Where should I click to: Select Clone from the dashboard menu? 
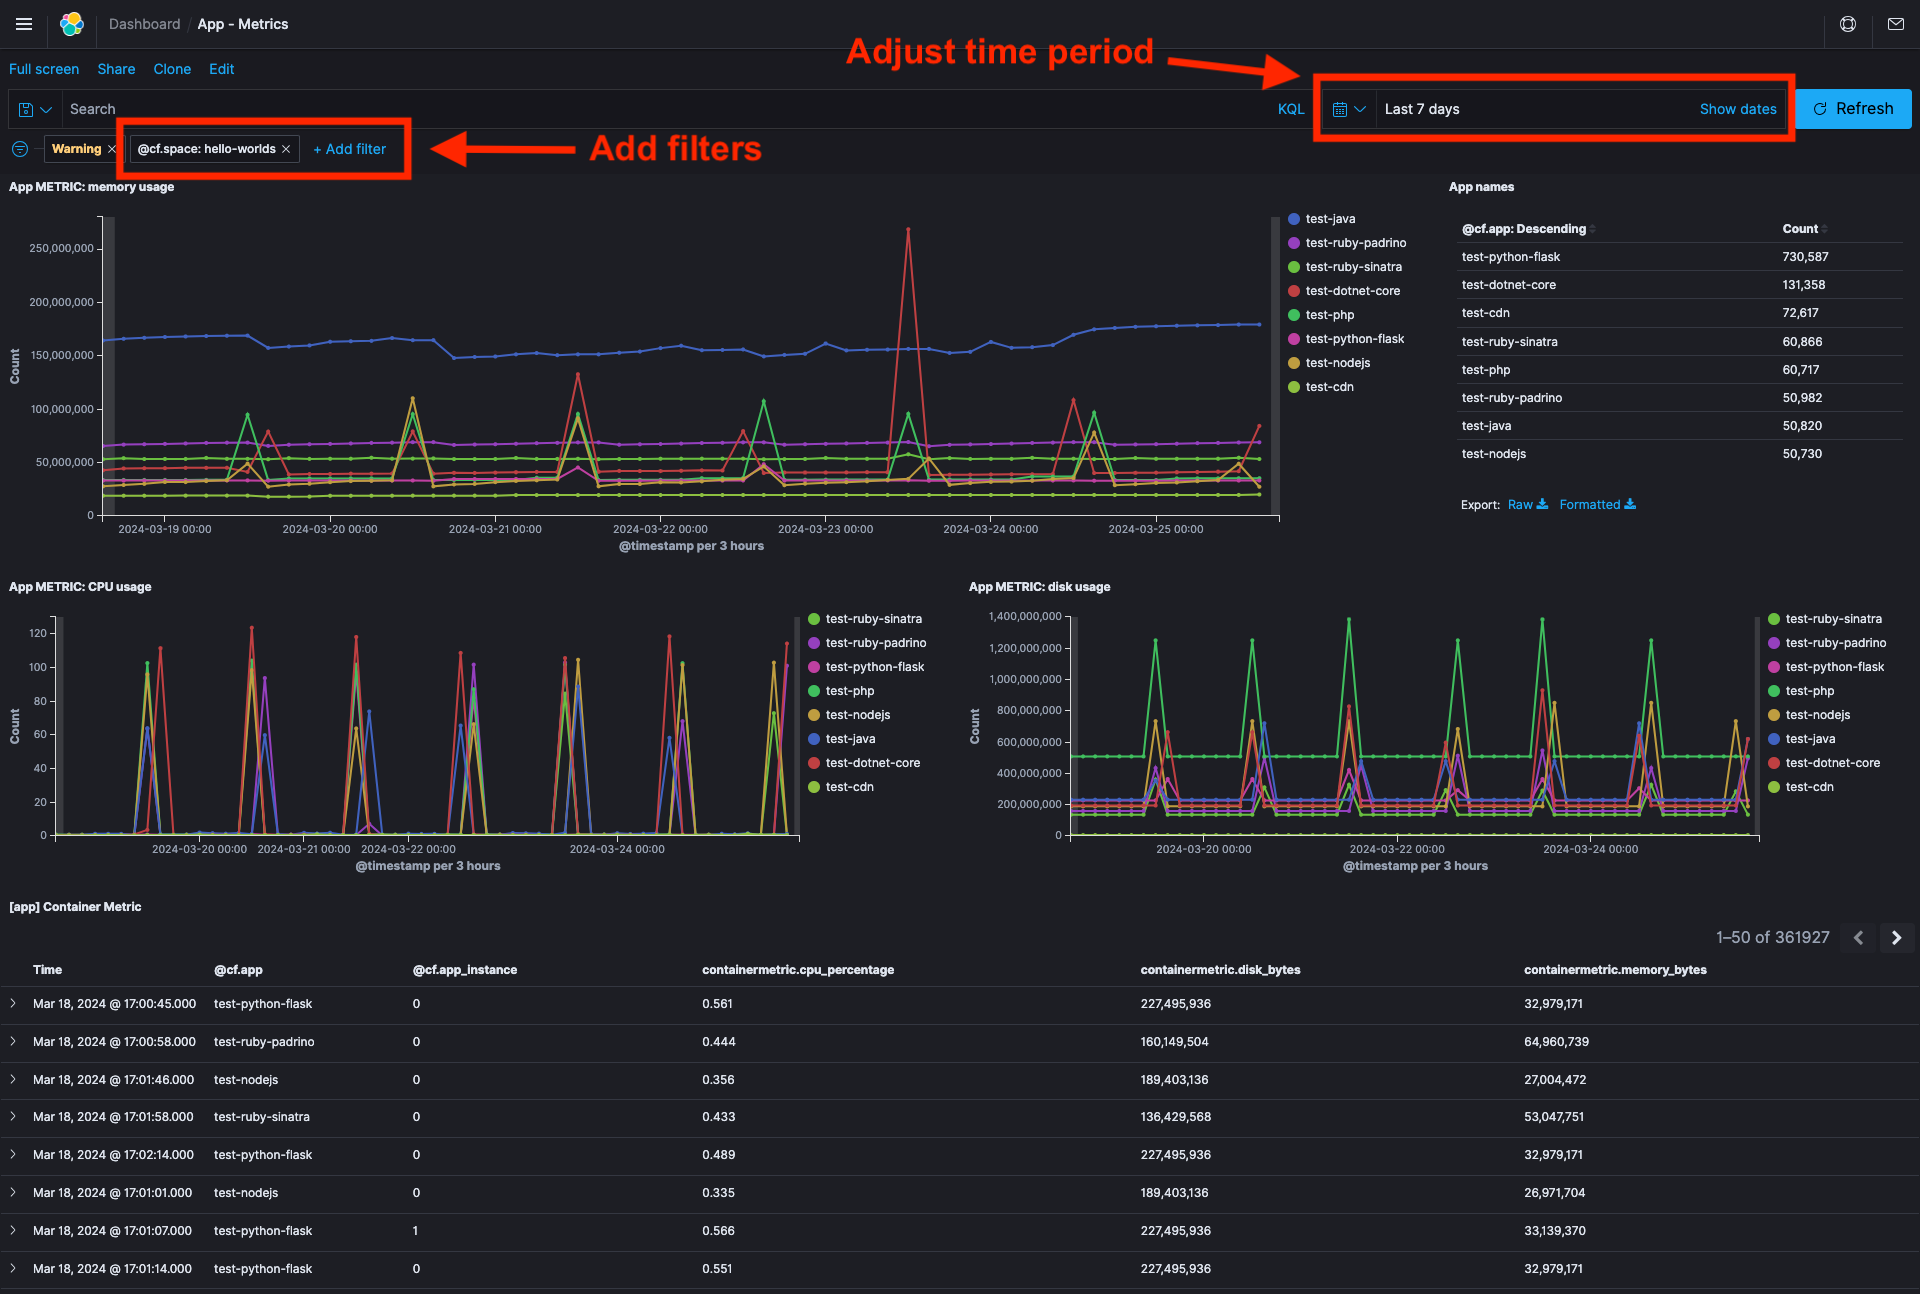click(x=171, y=69)
